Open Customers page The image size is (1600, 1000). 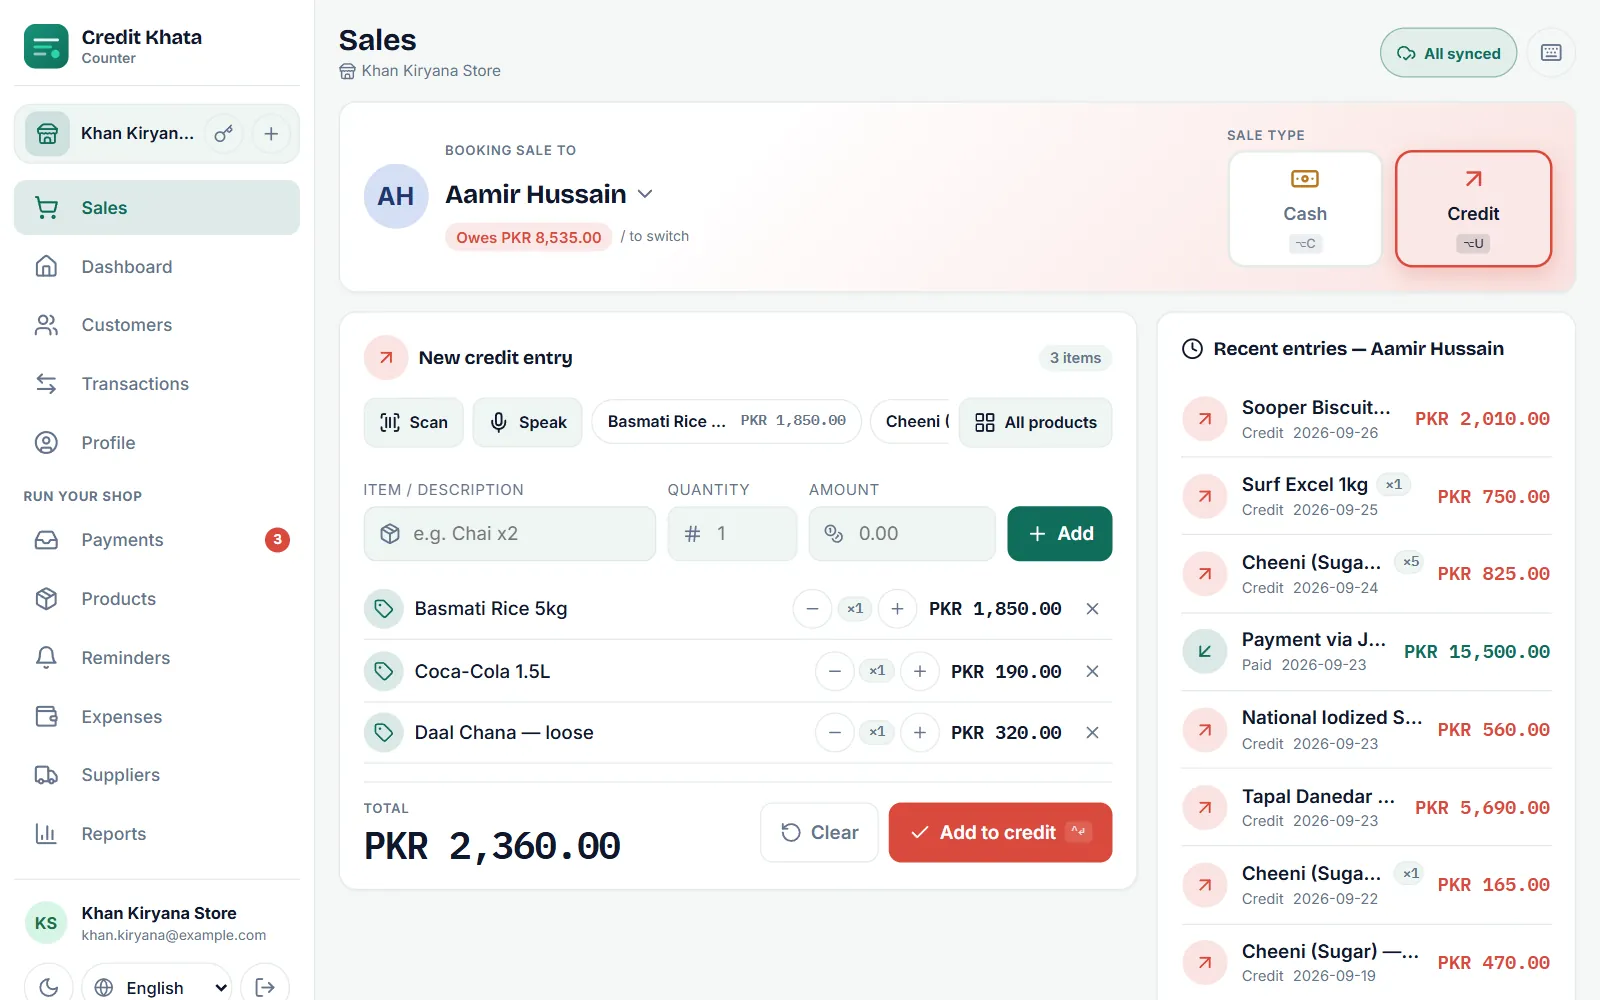157,325
